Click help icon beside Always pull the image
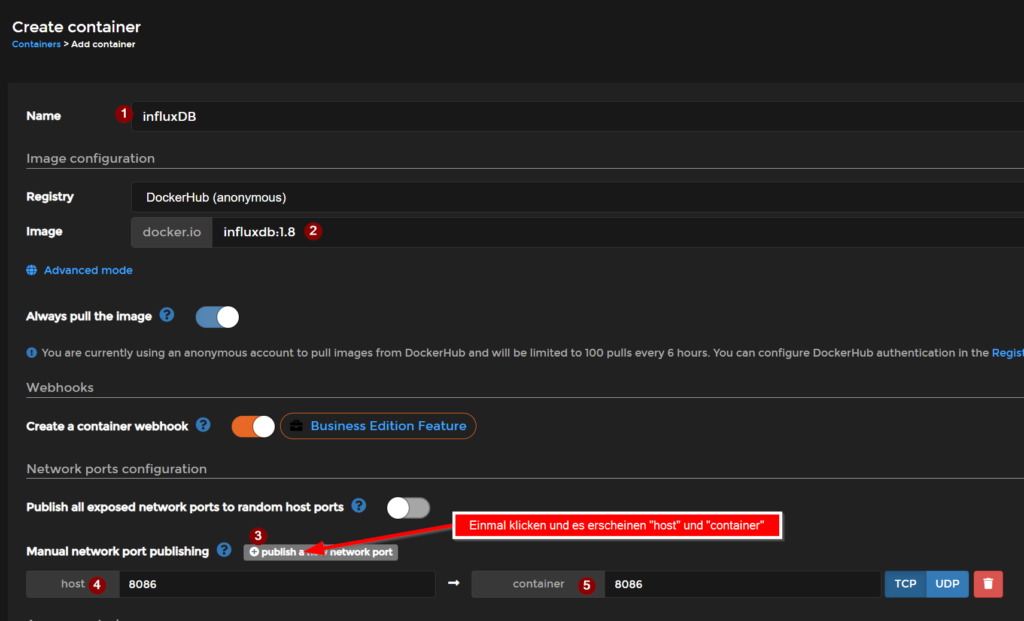This screenshot has height=621, width=1024. tap(167, 315)
